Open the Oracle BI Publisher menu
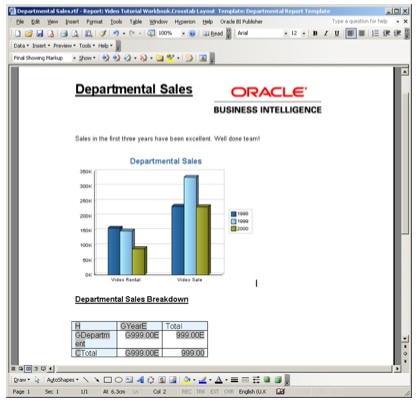Screen dimensions: 417x407 pyautogui.click(x=241, y=22)
